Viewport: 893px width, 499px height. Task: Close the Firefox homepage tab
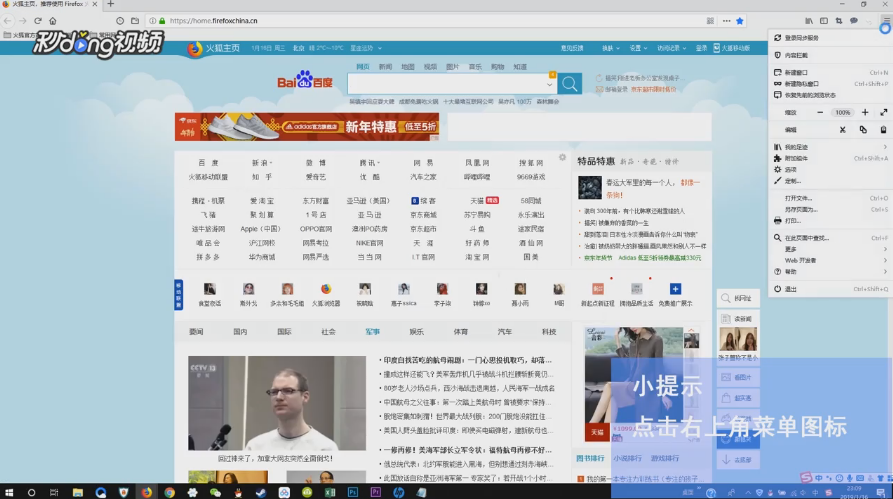pos(95,4)
